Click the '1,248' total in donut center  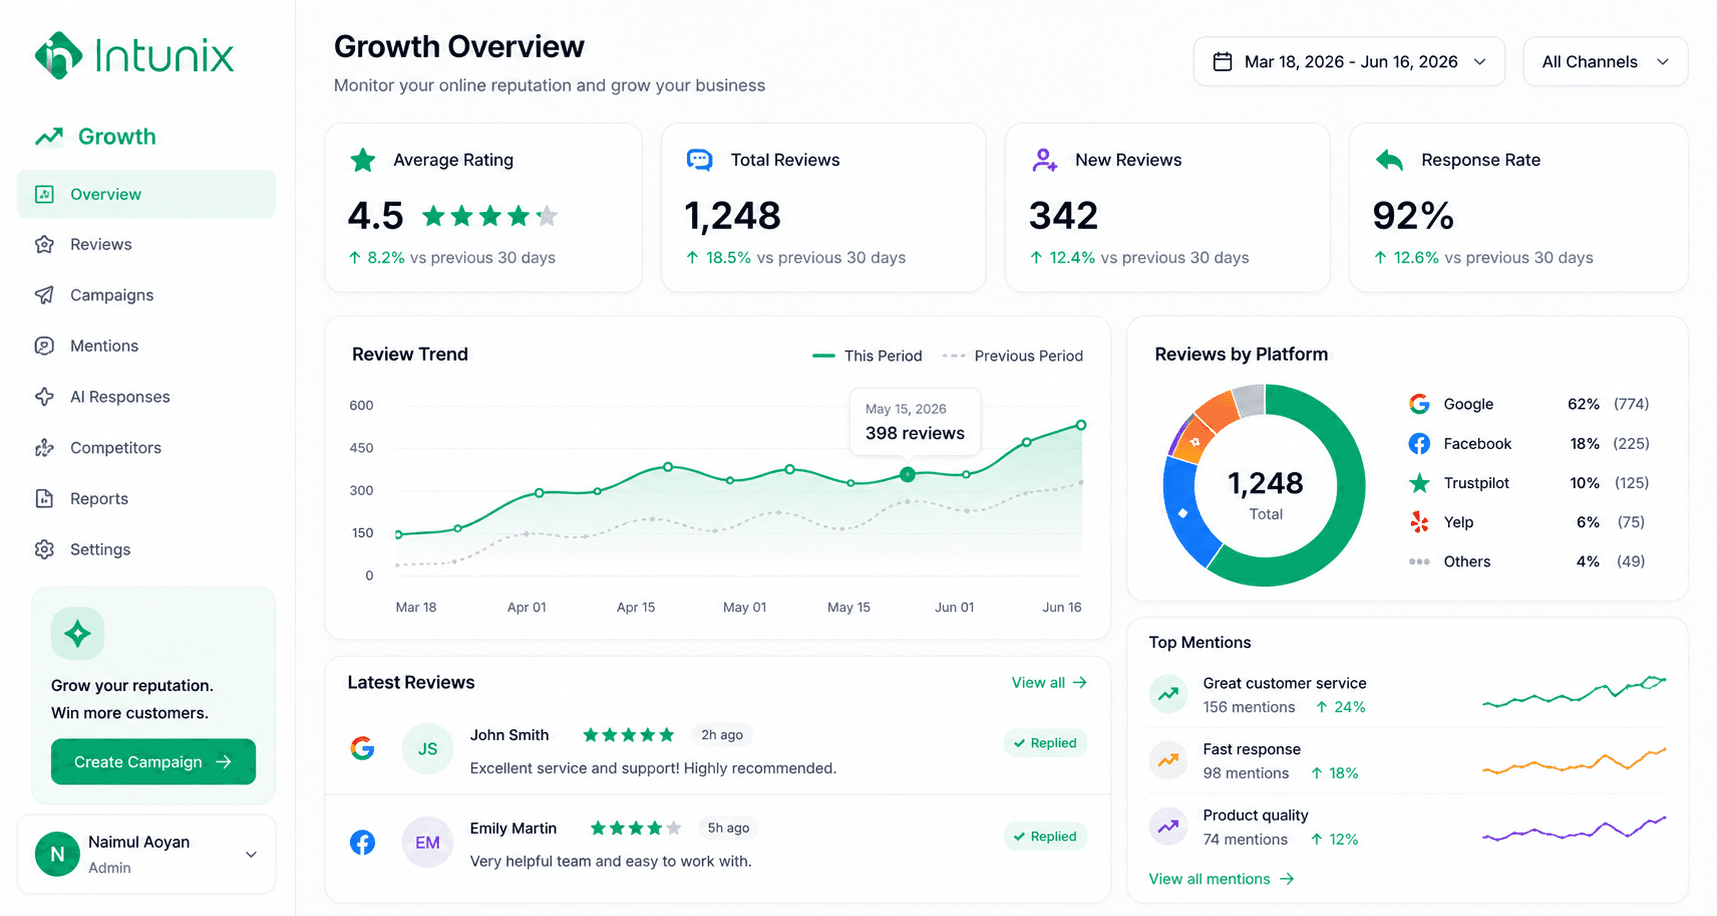(x=1265, y=484)
